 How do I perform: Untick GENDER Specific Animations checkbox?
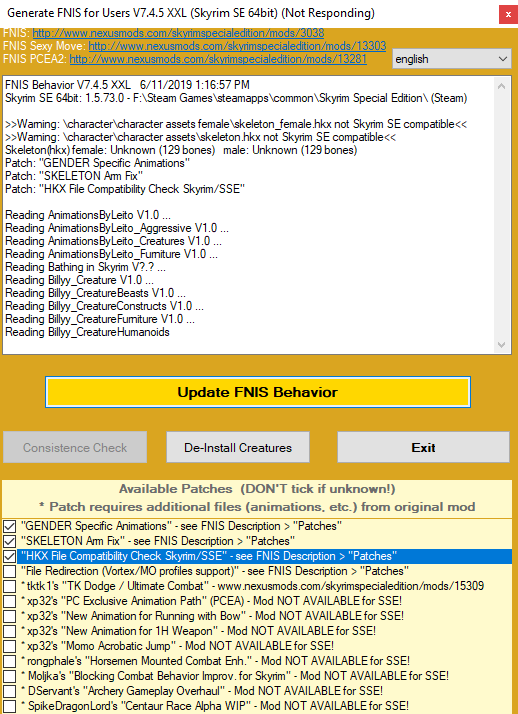10,526
